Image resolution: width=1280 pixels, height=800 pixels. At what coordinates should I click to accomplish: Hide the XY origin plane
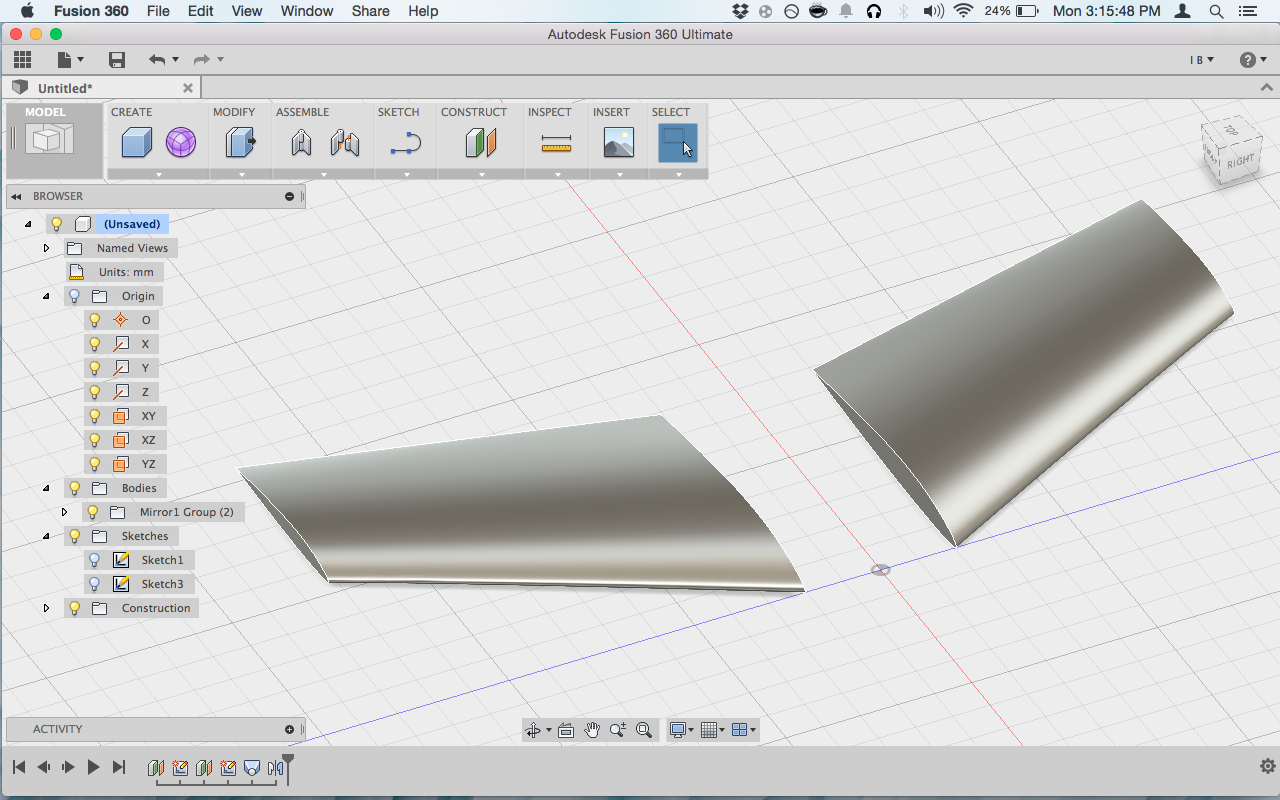pyautogui.click(x=95, y=416)
